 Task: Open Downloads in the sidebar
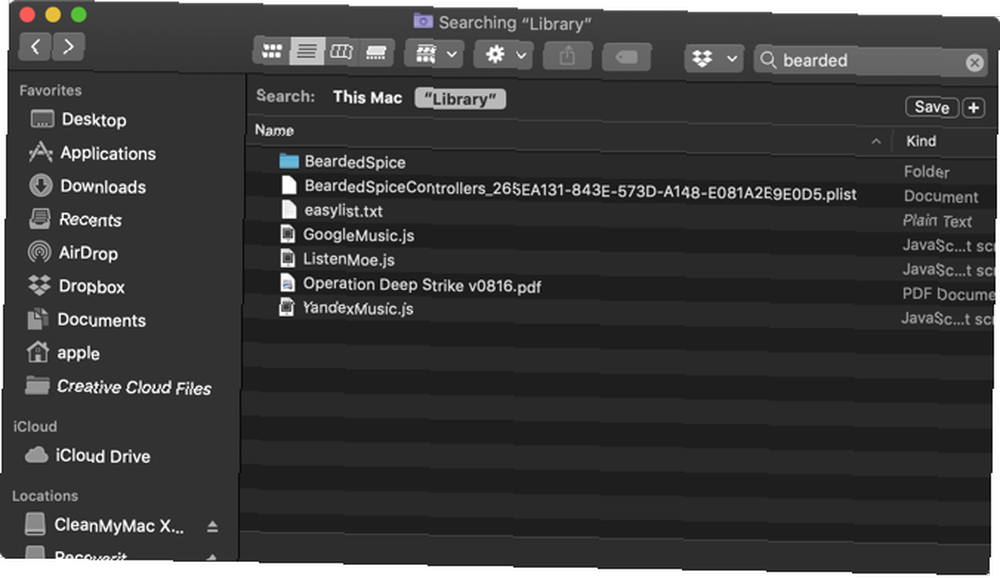coord(103,186)
